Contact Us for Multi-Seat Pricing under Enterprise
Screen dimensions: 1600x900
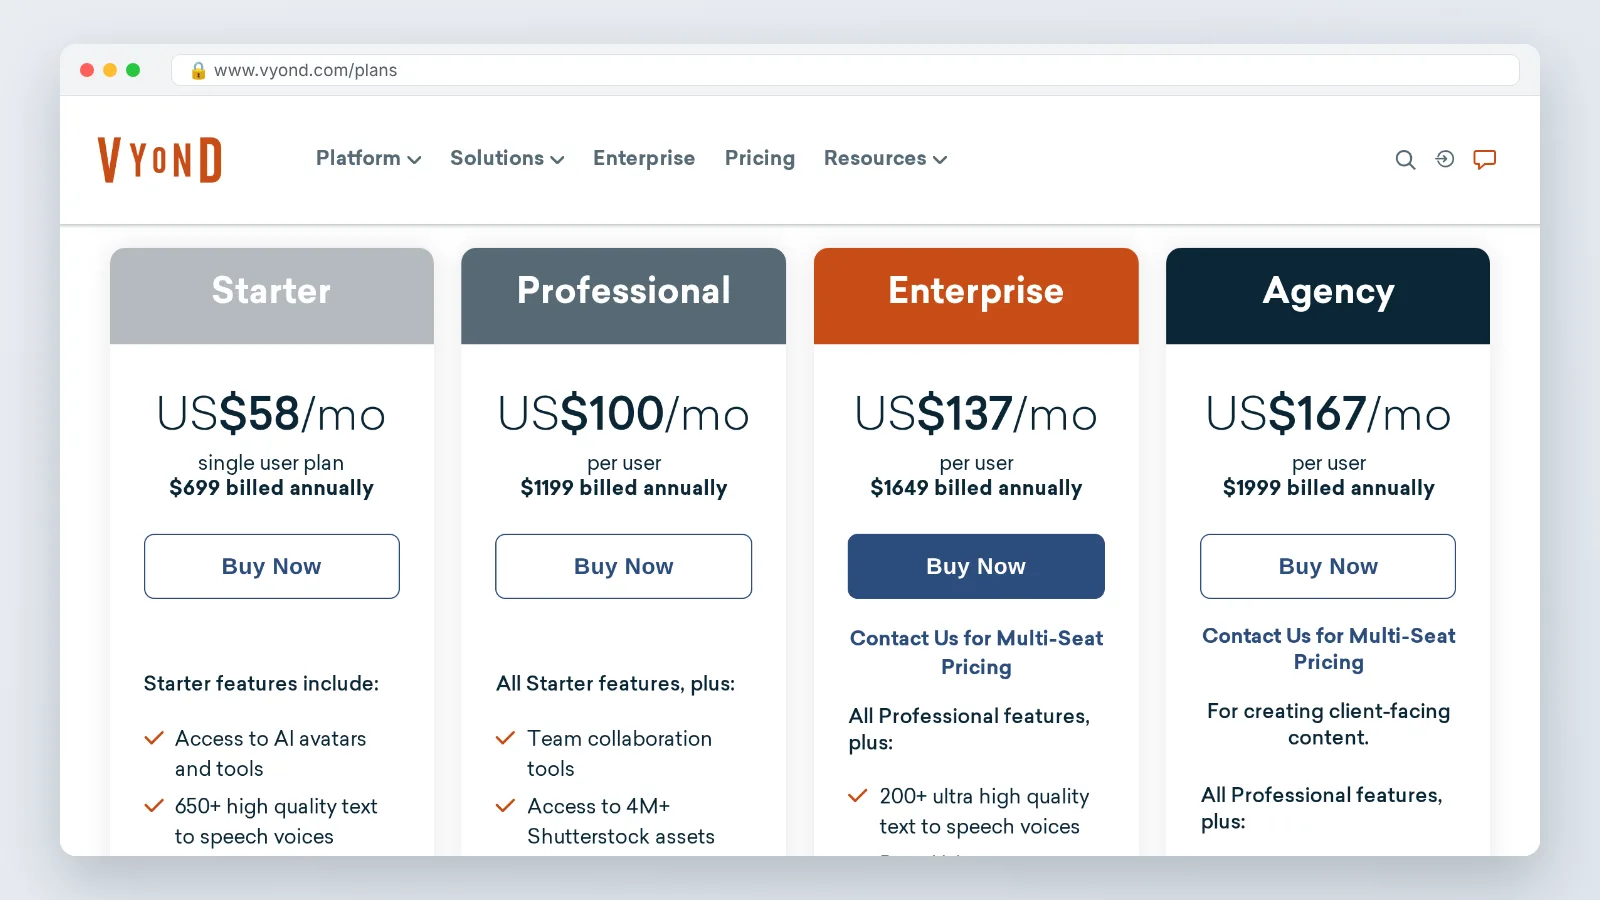(976, 652)
